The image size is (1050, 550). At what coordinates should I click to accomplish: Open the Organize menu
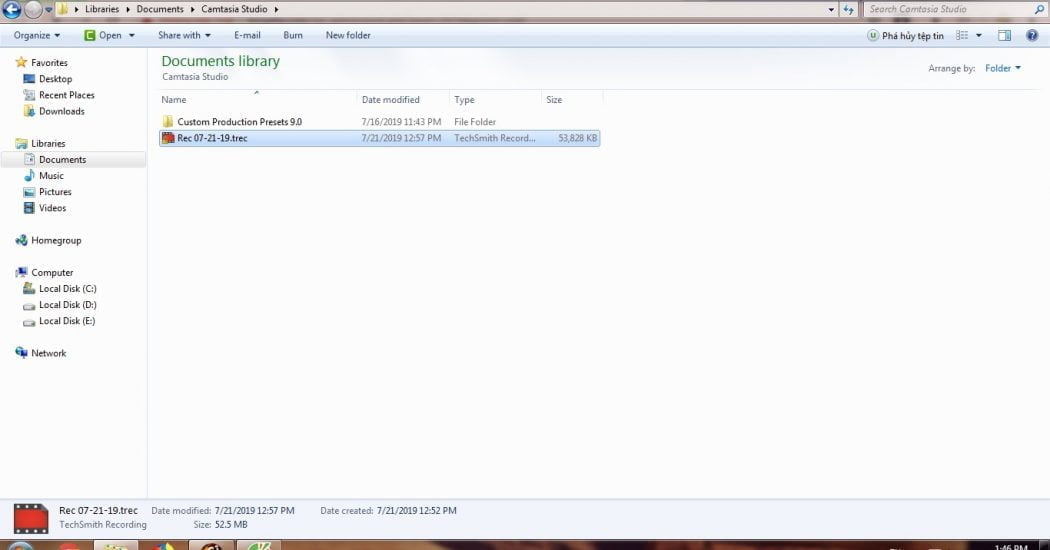pos(37,36)
